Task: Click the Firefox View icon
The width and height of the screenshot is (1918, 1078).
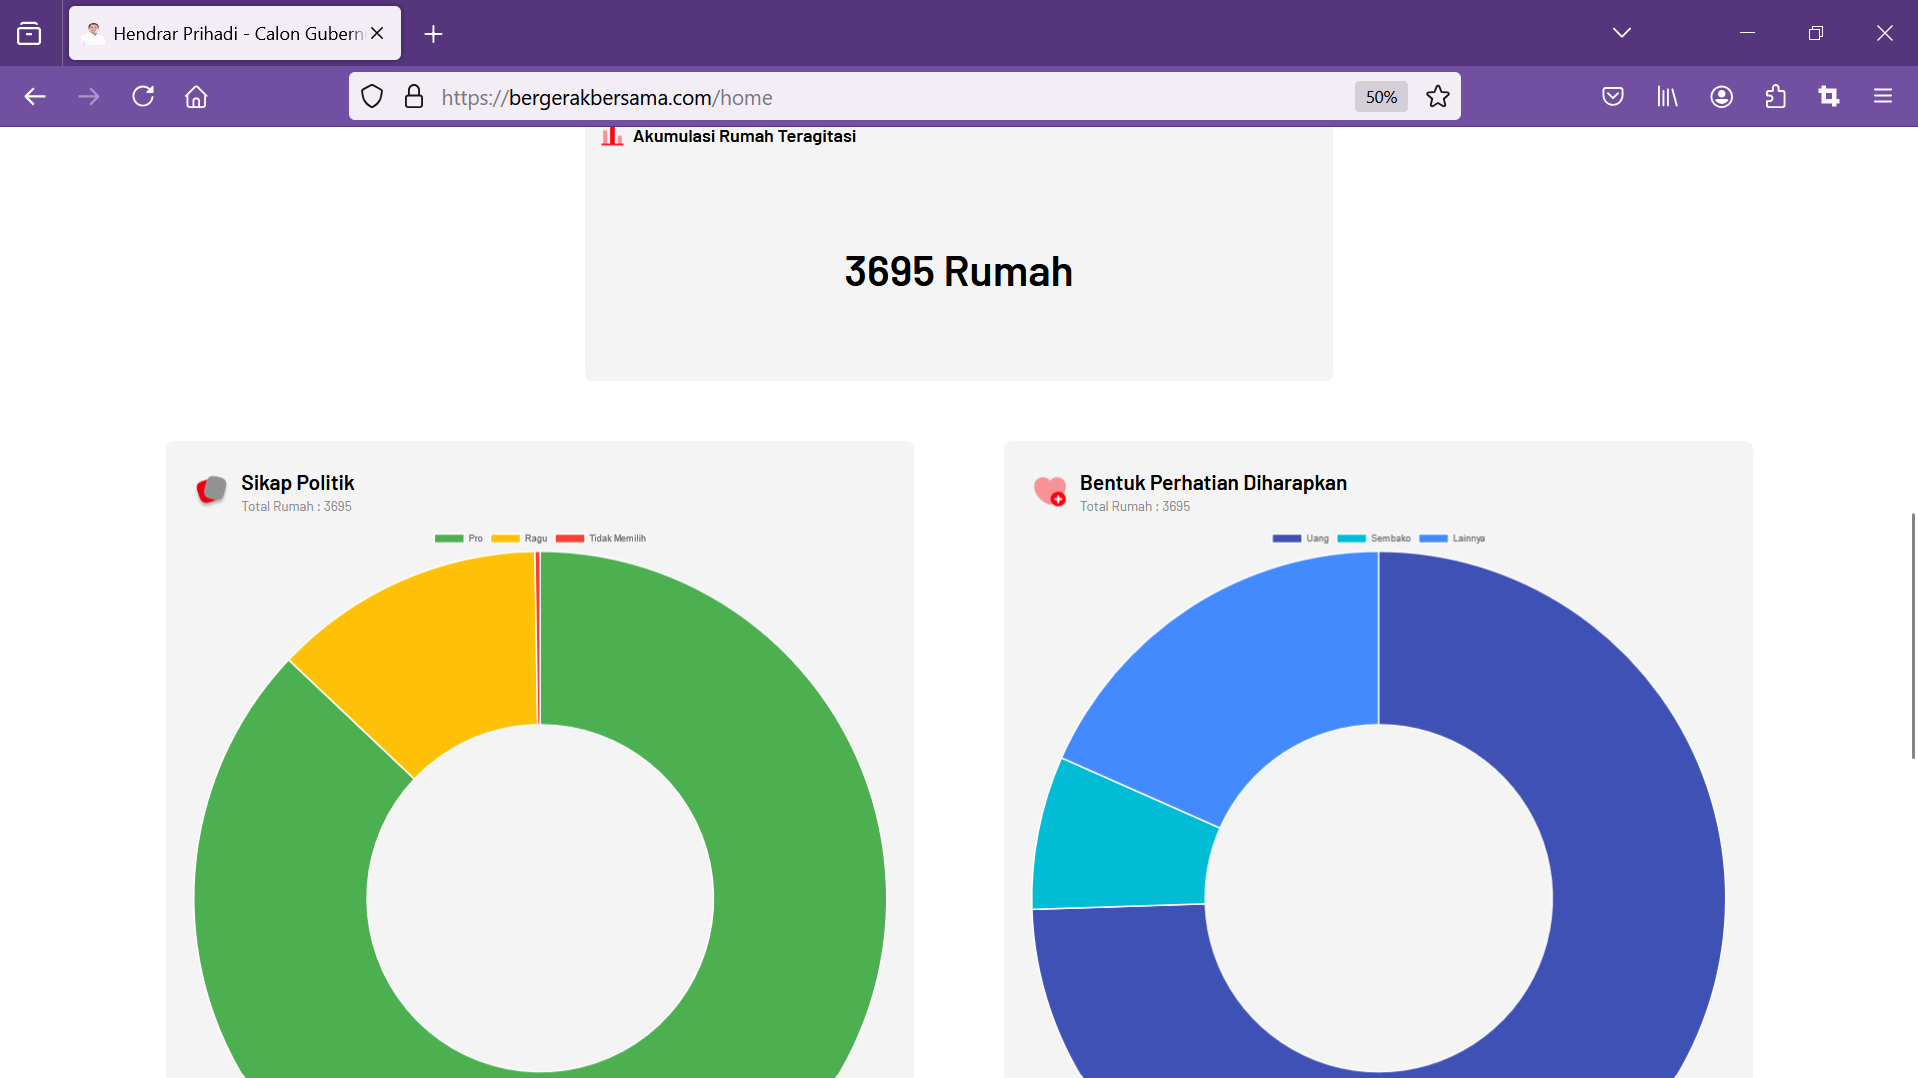Action: pos(29,34)
